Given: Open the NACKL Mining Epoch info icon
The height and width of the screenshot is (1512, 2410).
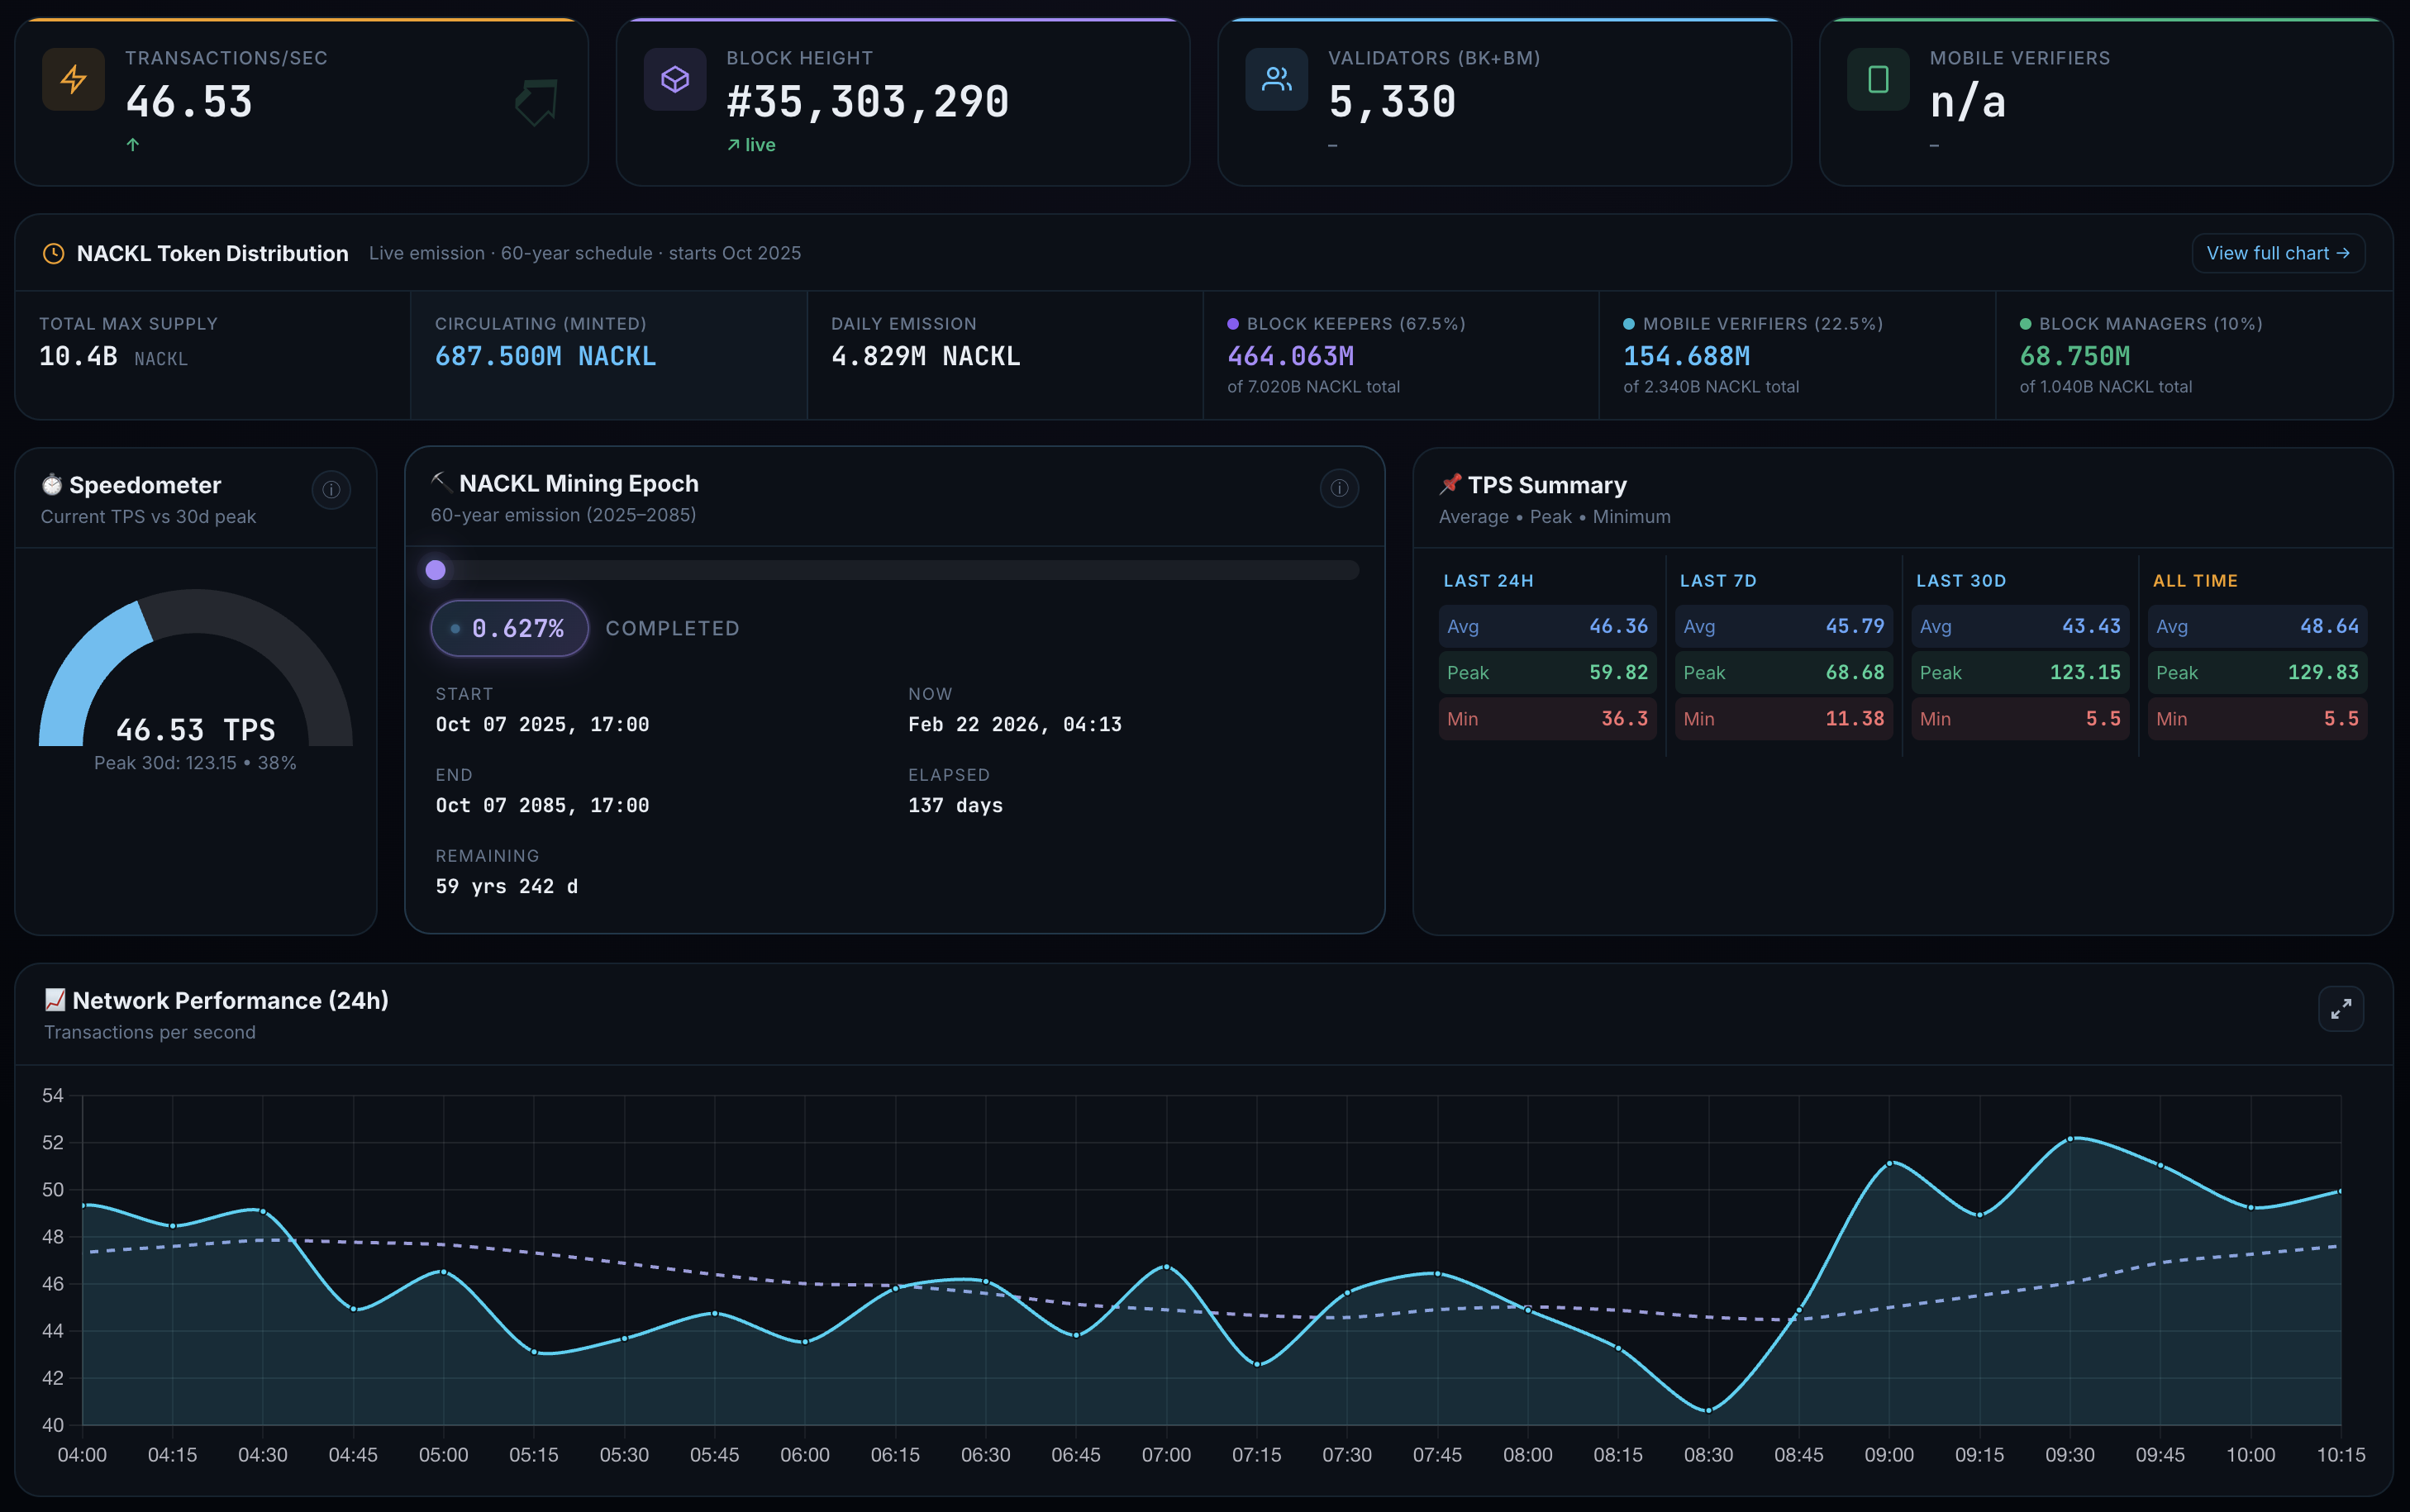Looking at the screenshot, I should tap(1339, 488).
